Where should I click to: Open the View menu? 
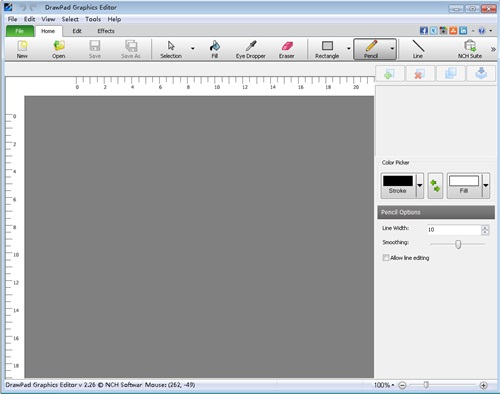[x=48, y=19]
